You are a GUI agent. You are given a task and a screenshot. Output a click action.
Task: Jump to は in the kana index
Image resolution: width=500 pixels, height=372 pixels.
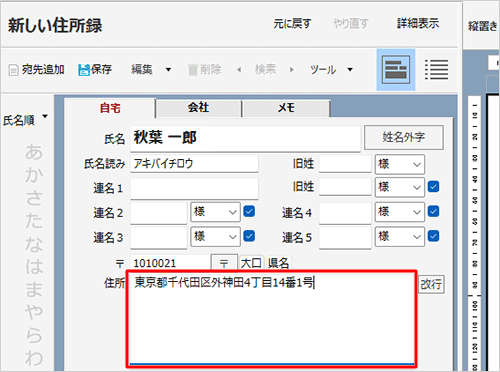click(x=34, y=266)
